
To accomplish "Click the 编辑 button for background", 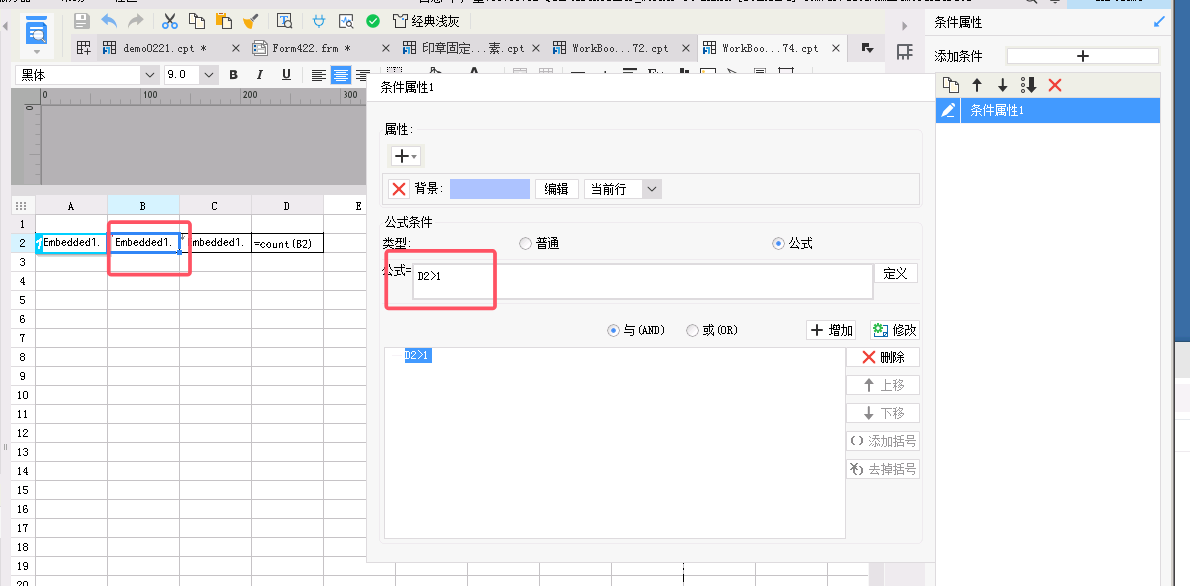I will [557, 189].
